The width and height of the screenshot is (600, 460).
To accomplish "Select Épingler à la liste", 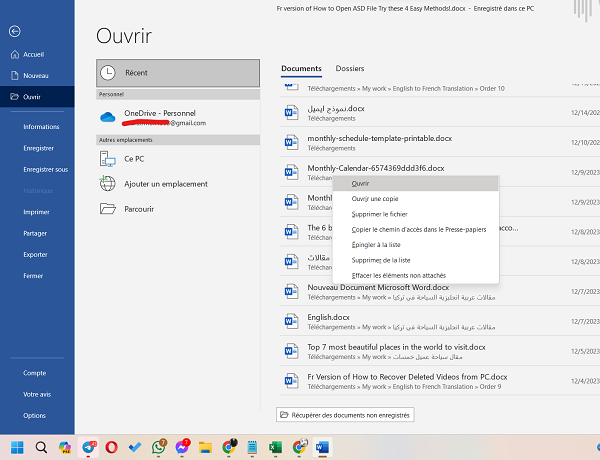I will click(x=416, y=245).
